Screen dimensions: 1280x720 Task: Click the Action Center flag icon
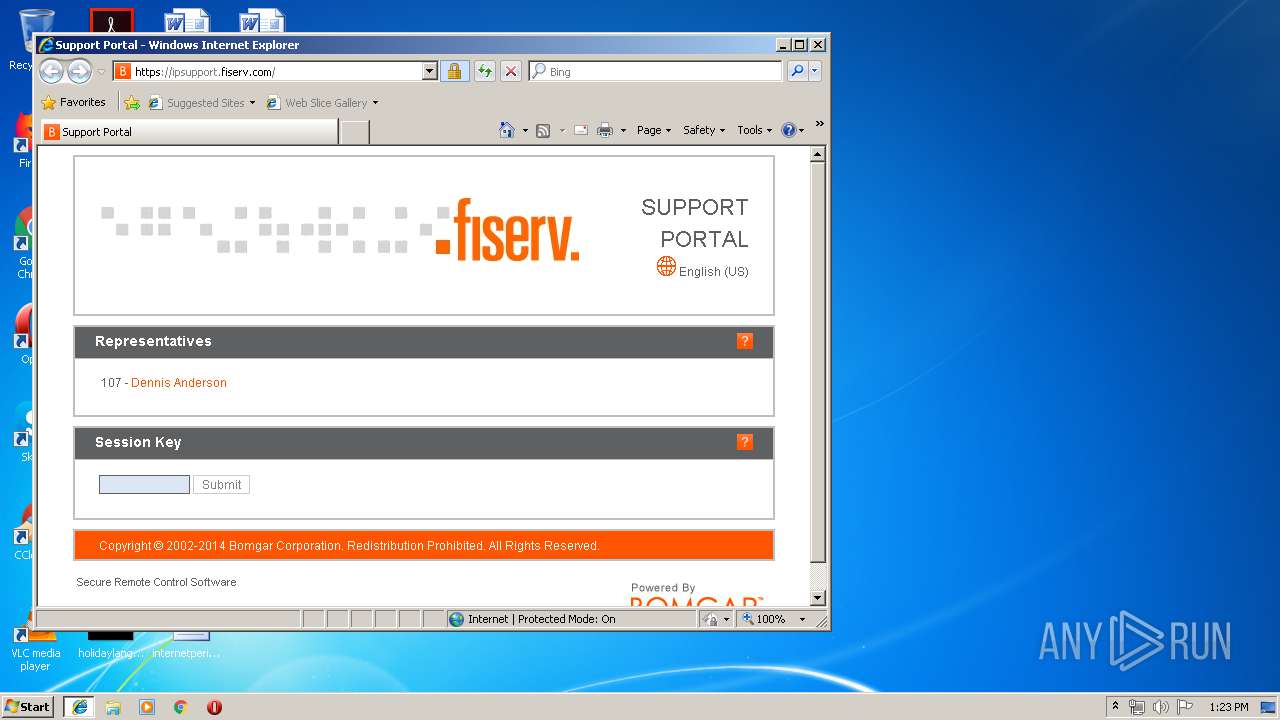(x=1185, y=707)
